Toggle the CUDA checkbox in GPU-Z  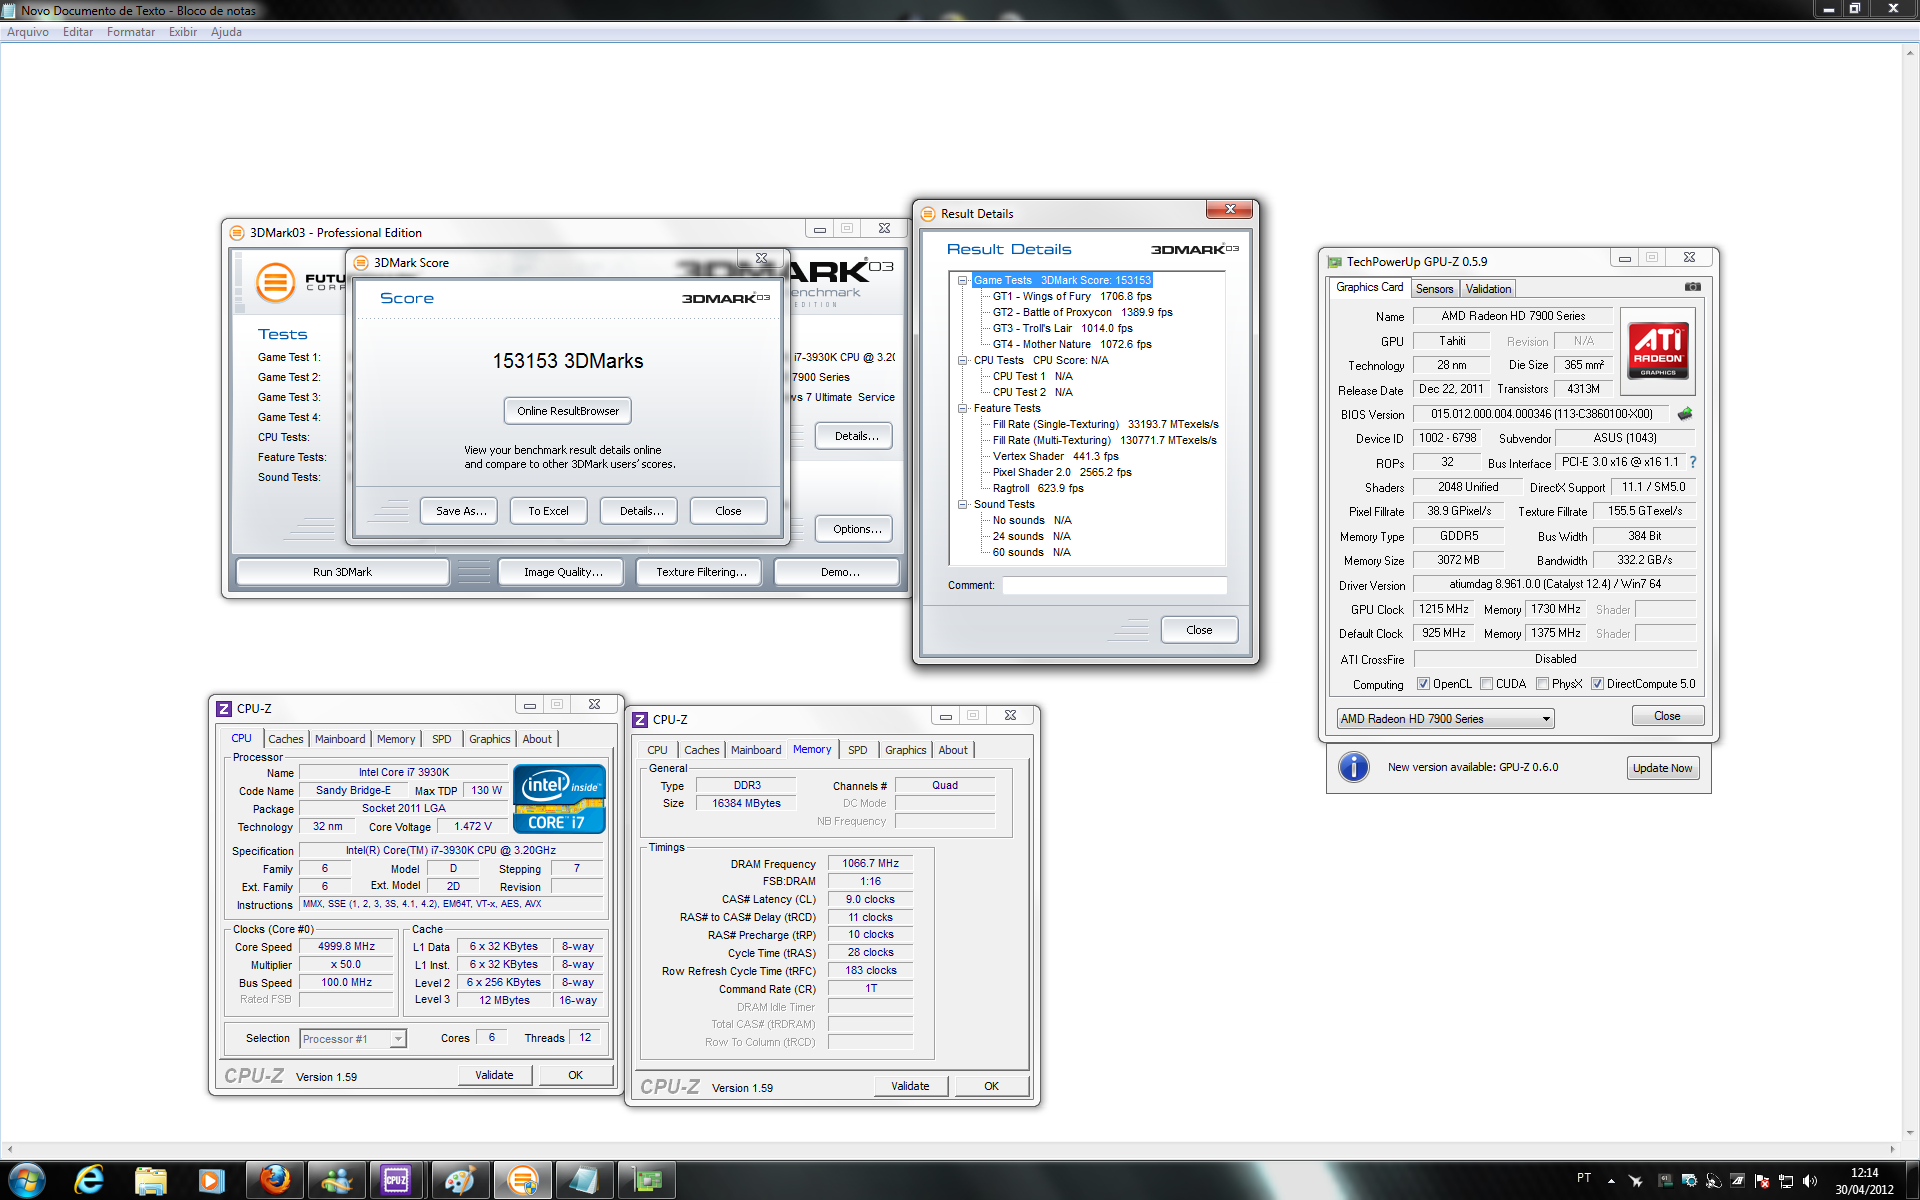(x=1486, y=684)
